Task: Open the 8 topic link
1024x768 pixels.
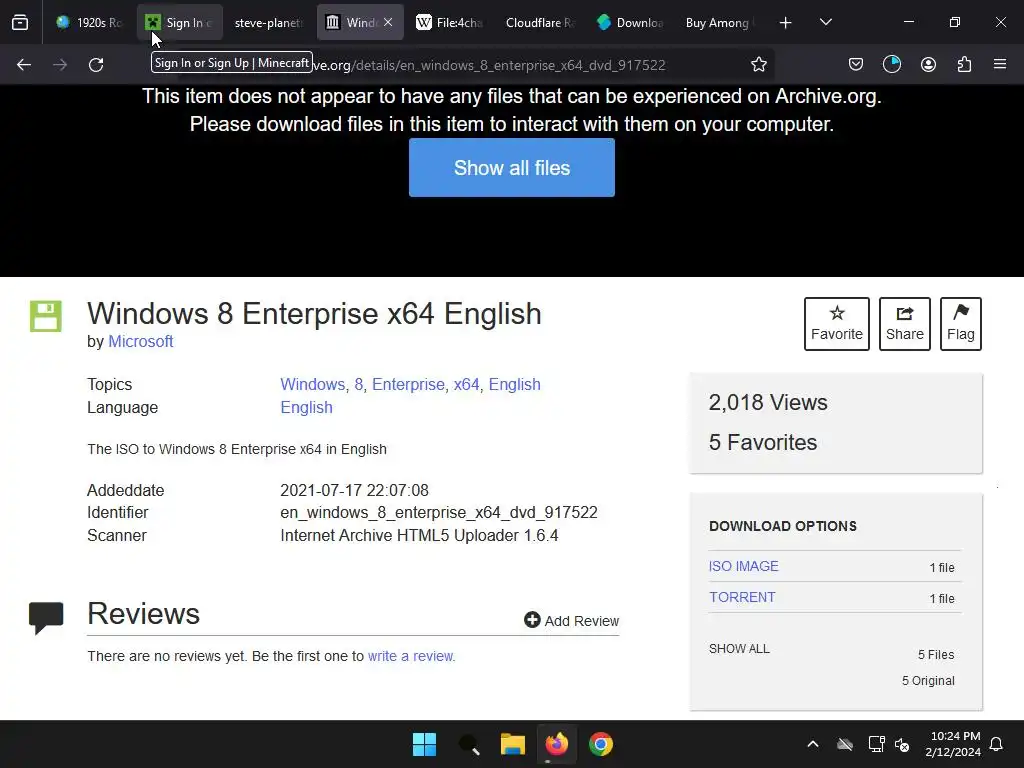Action: click(x=359, y=385)
